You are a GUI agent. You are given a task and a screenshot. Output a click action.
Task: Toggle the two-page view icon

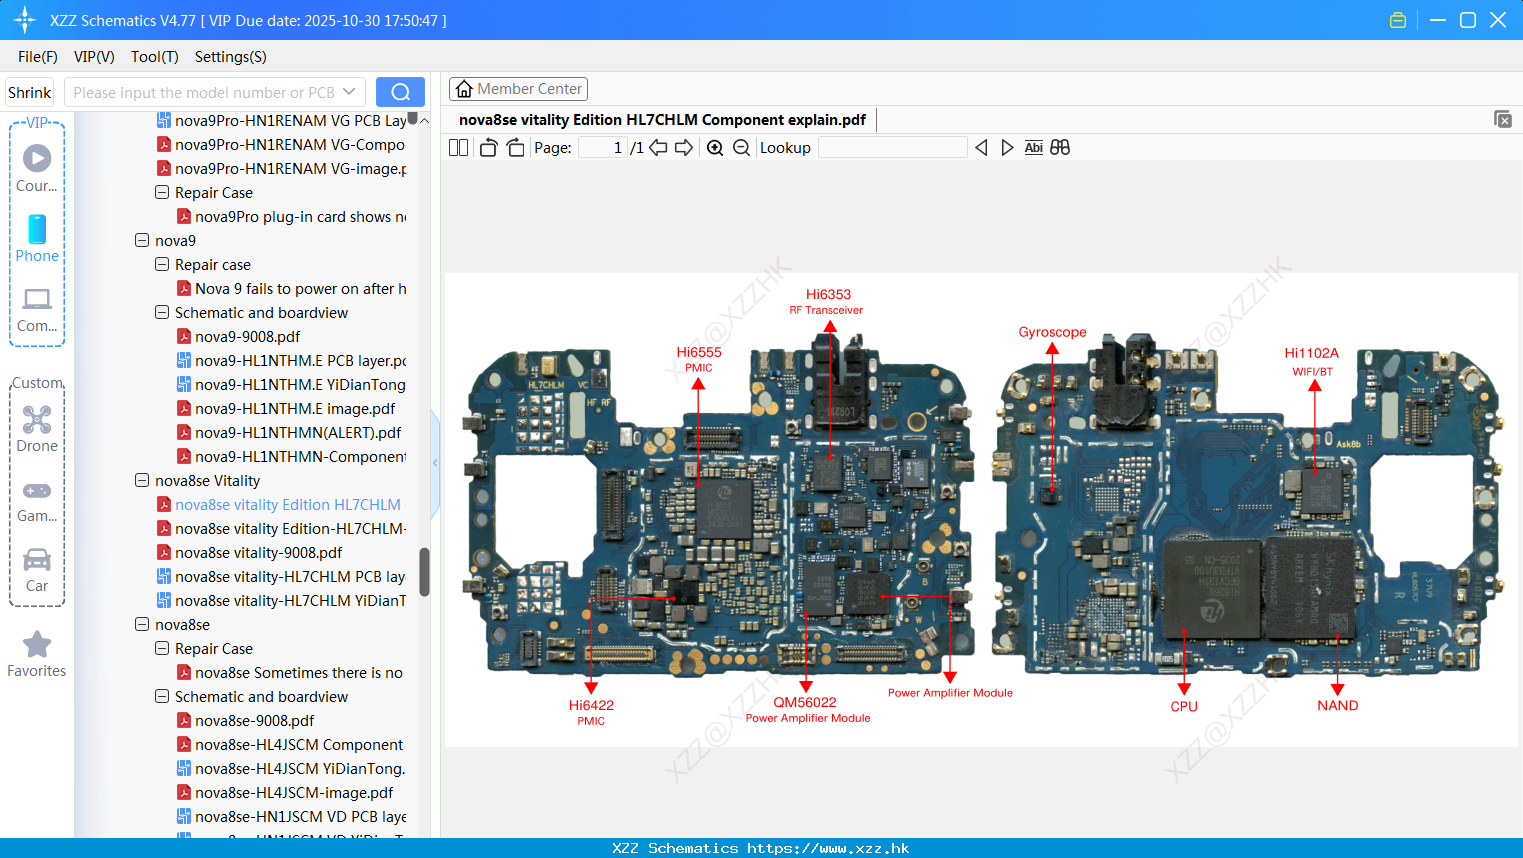[x=458, y=148]
